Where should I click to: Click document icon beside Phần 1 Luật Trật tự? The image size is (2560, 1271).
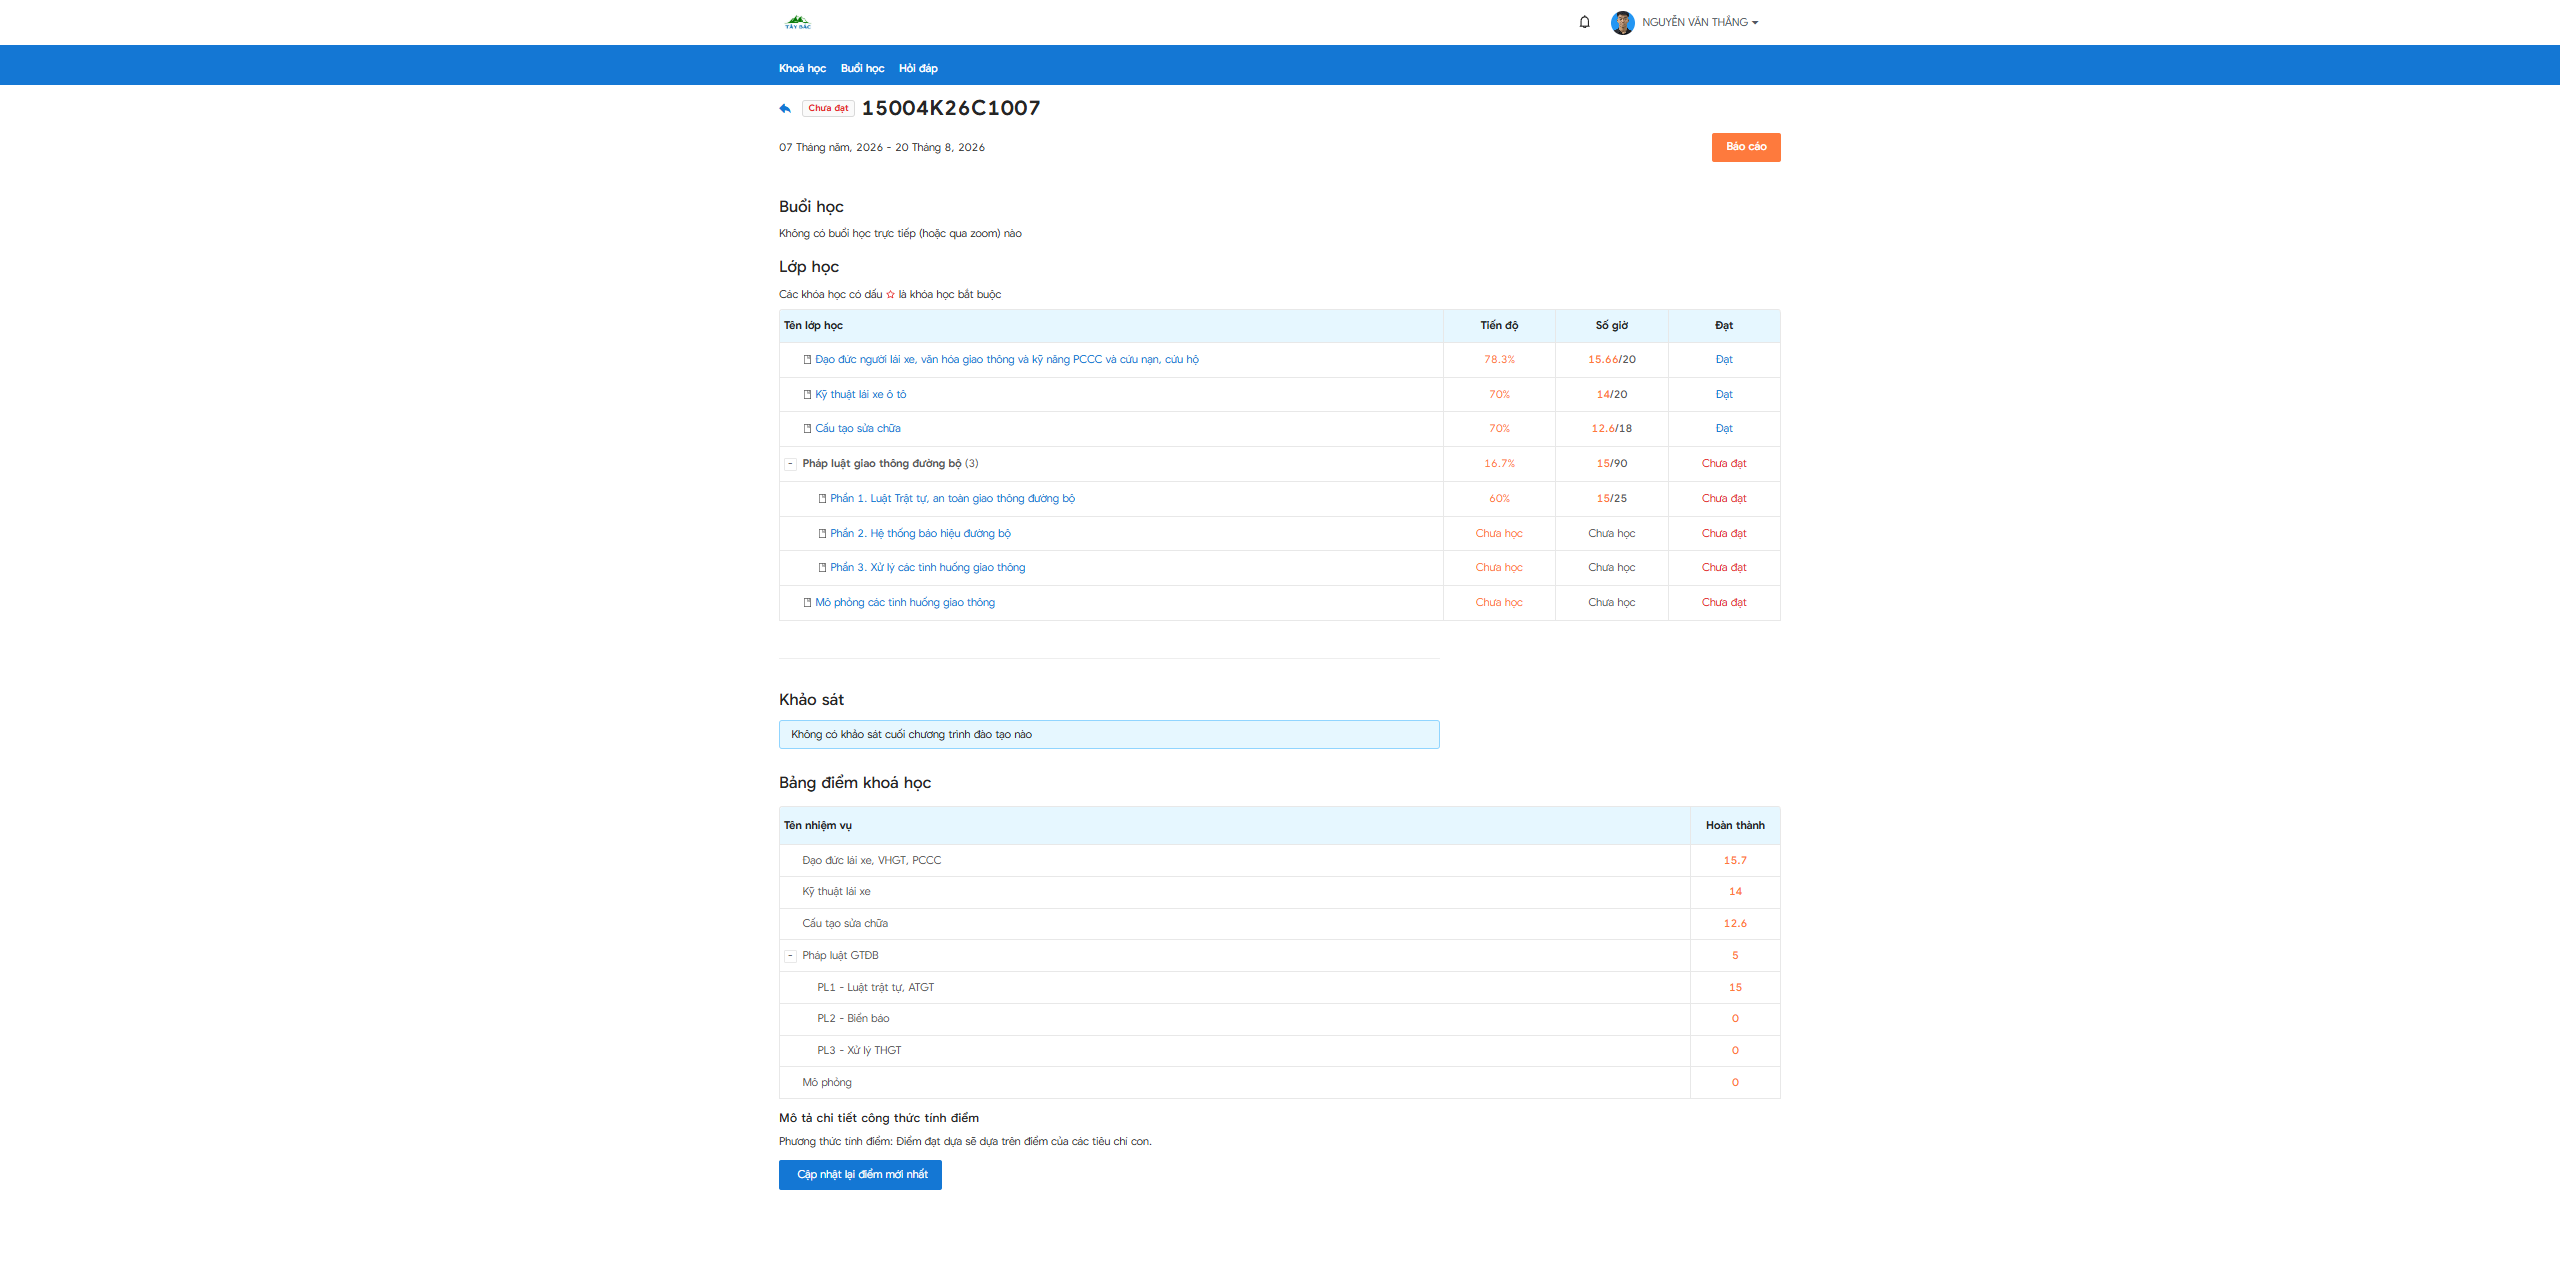point(822,499)
